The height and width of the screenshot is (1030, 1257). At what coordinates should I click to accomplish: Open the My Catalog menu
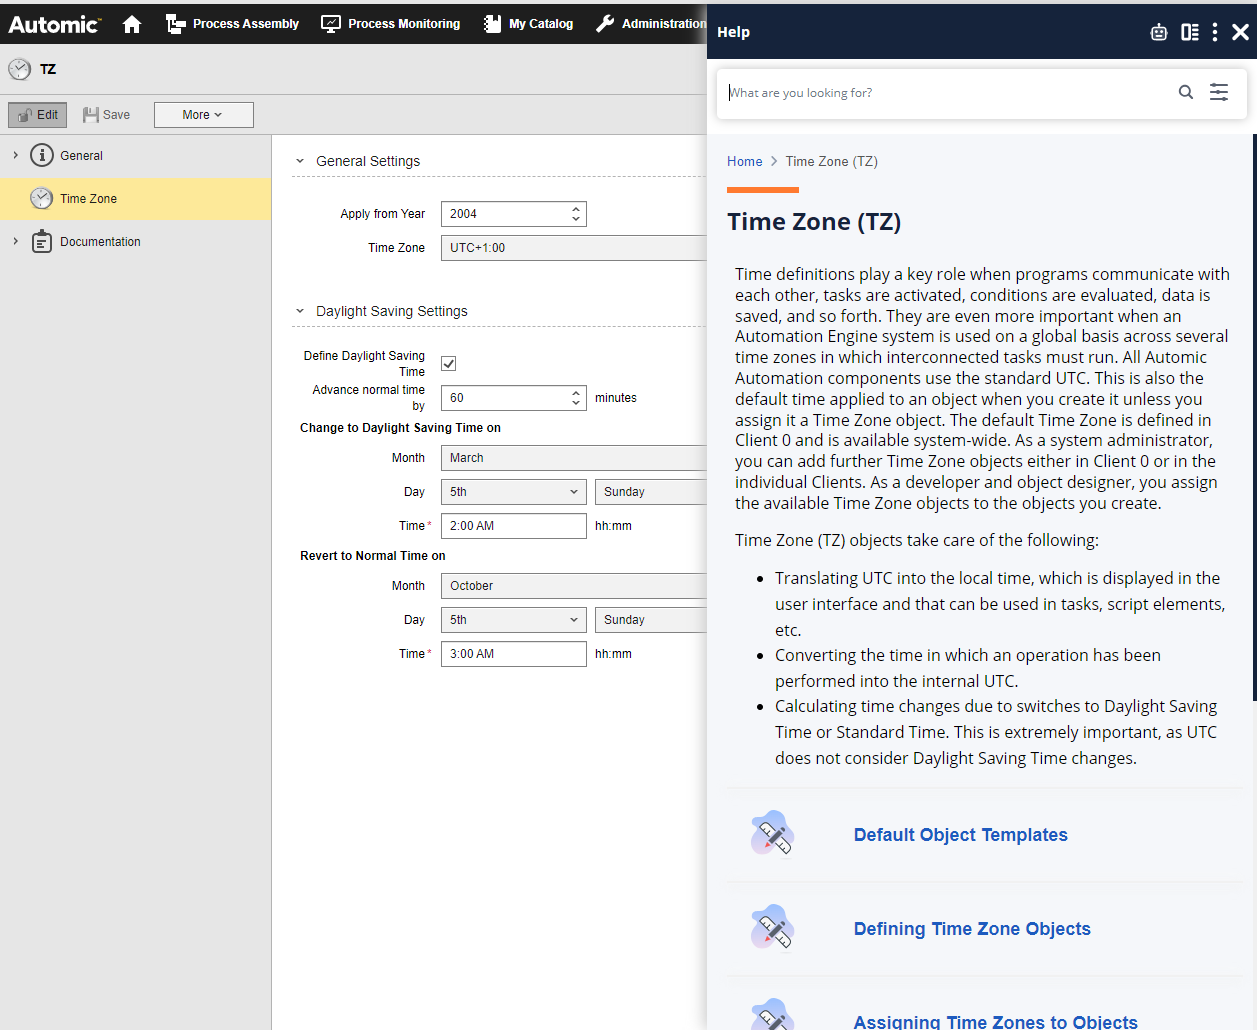[528, 24]
